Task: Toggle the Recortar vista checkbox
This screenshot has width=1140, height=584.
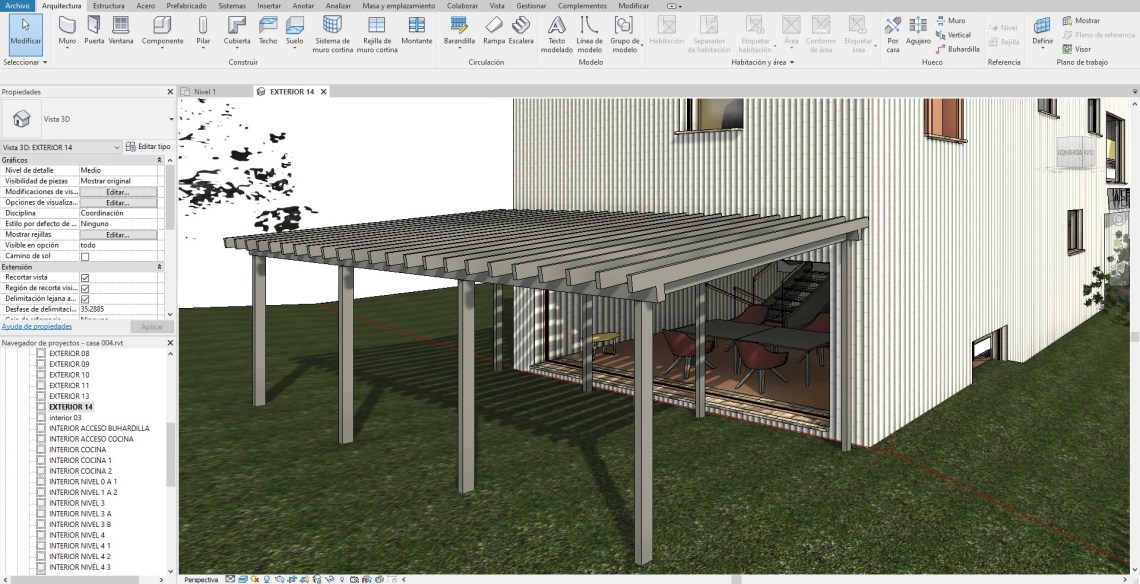Action: click(85, 277)
